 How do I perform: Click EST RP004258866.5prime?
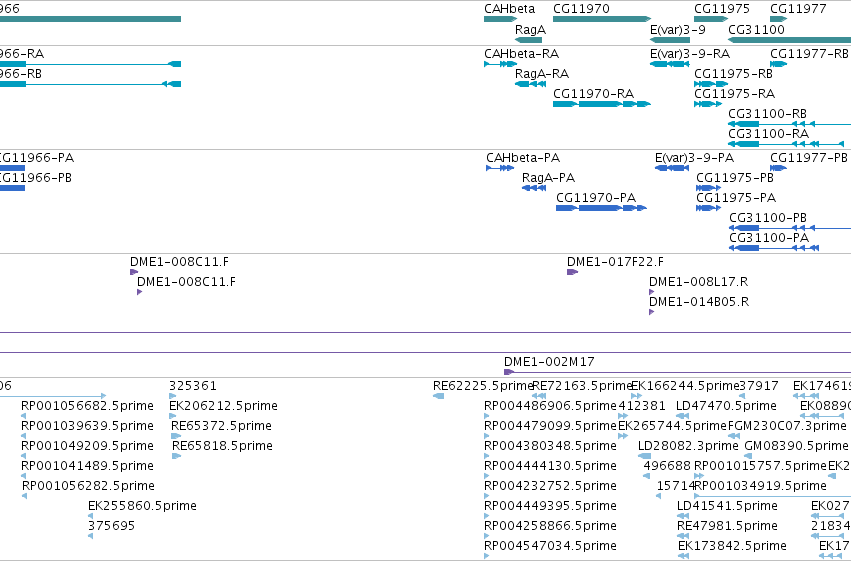pos(487,536)
